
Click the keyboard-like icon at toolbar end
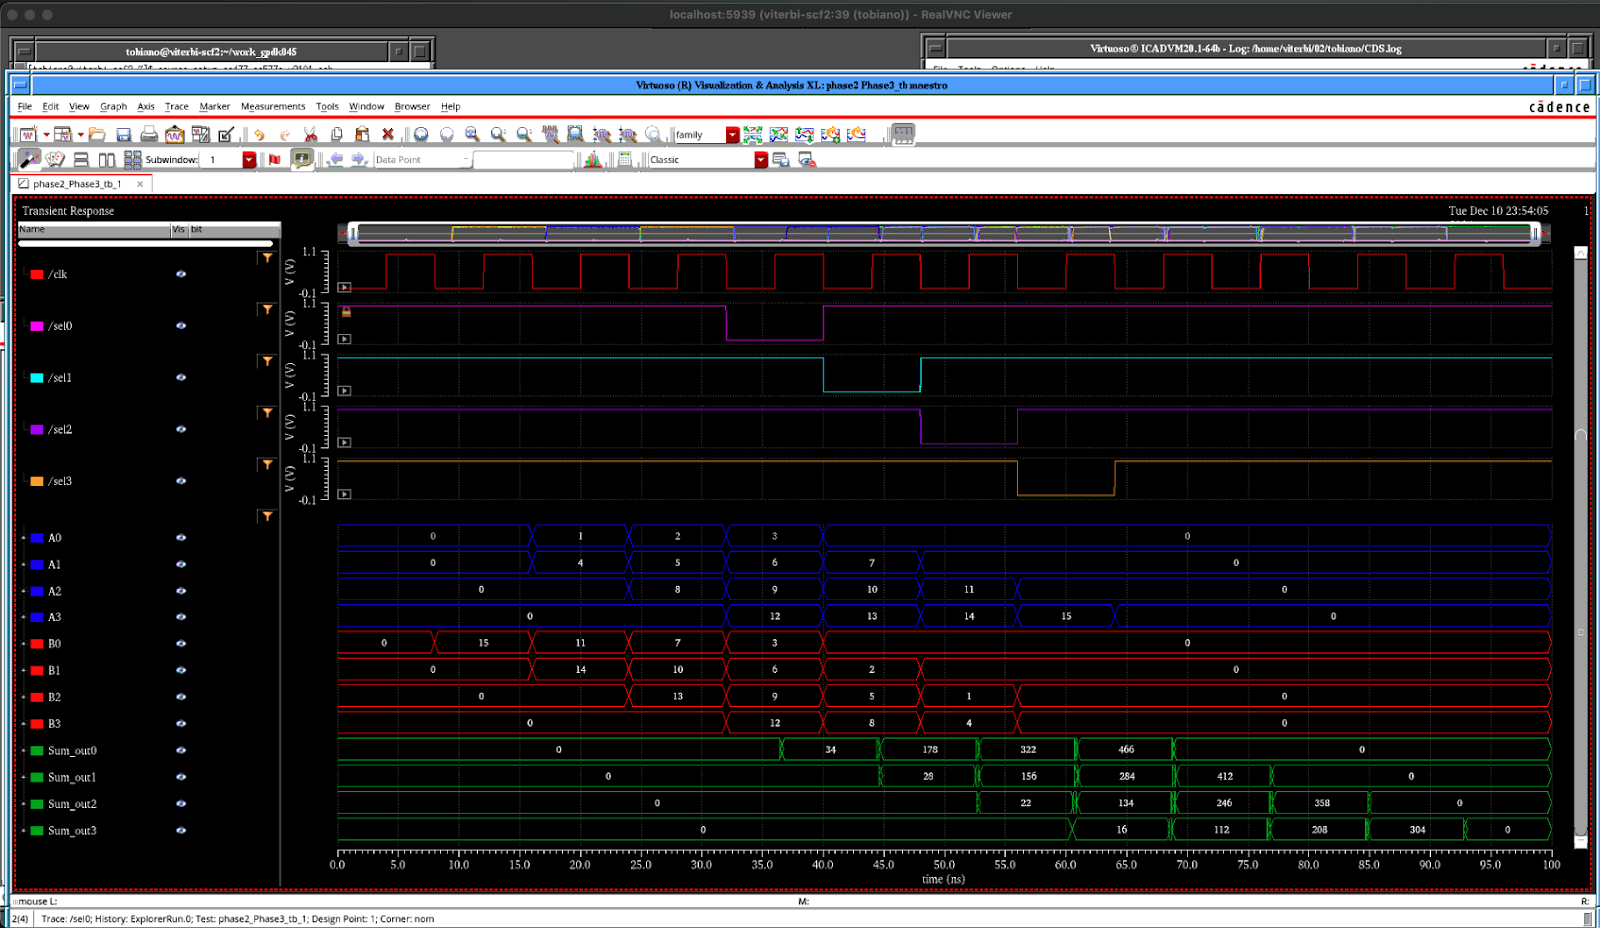click(x=903, y=134)
